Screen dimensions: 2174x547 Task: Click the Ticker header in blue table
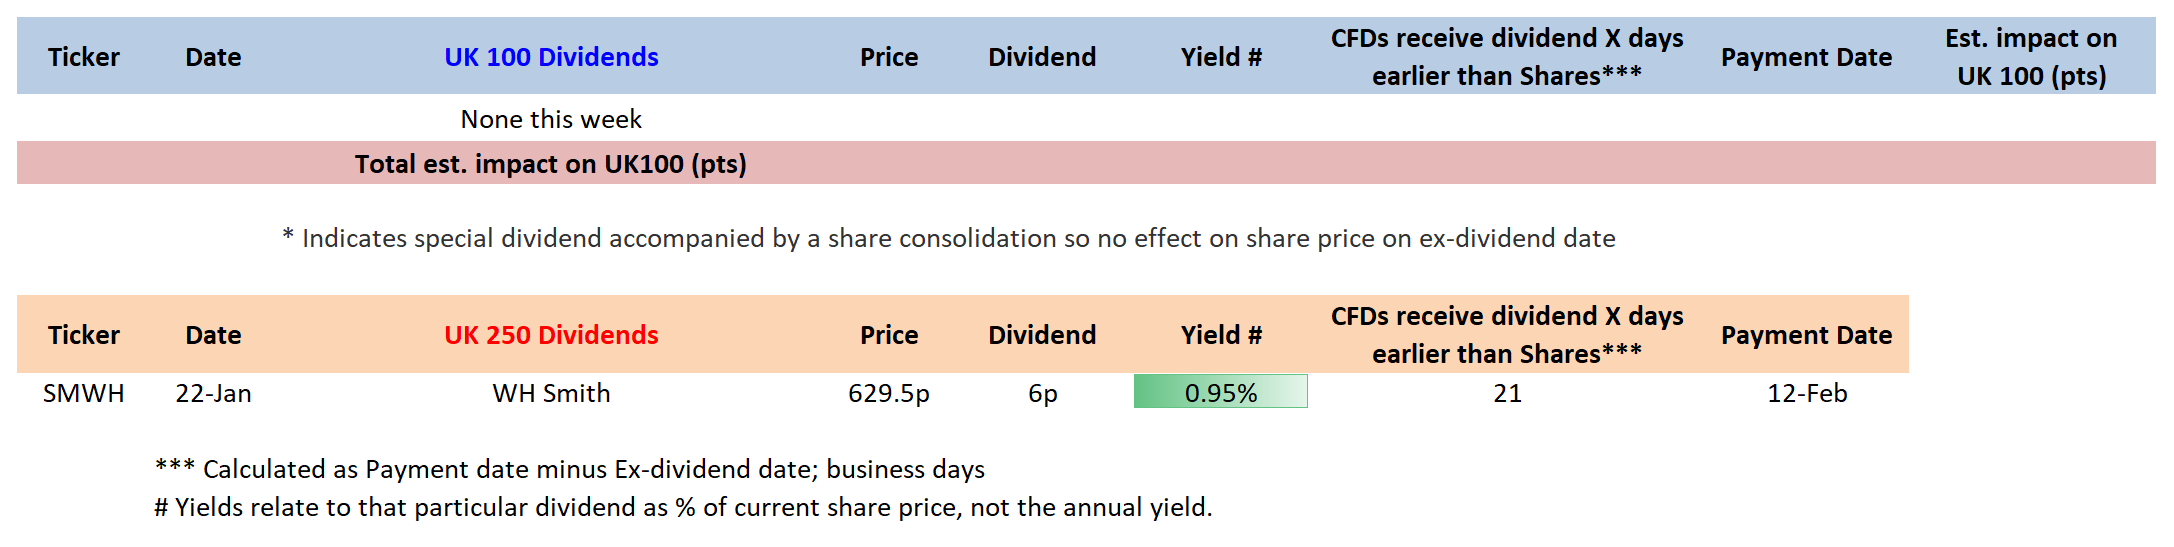click(x=84, y=57)
